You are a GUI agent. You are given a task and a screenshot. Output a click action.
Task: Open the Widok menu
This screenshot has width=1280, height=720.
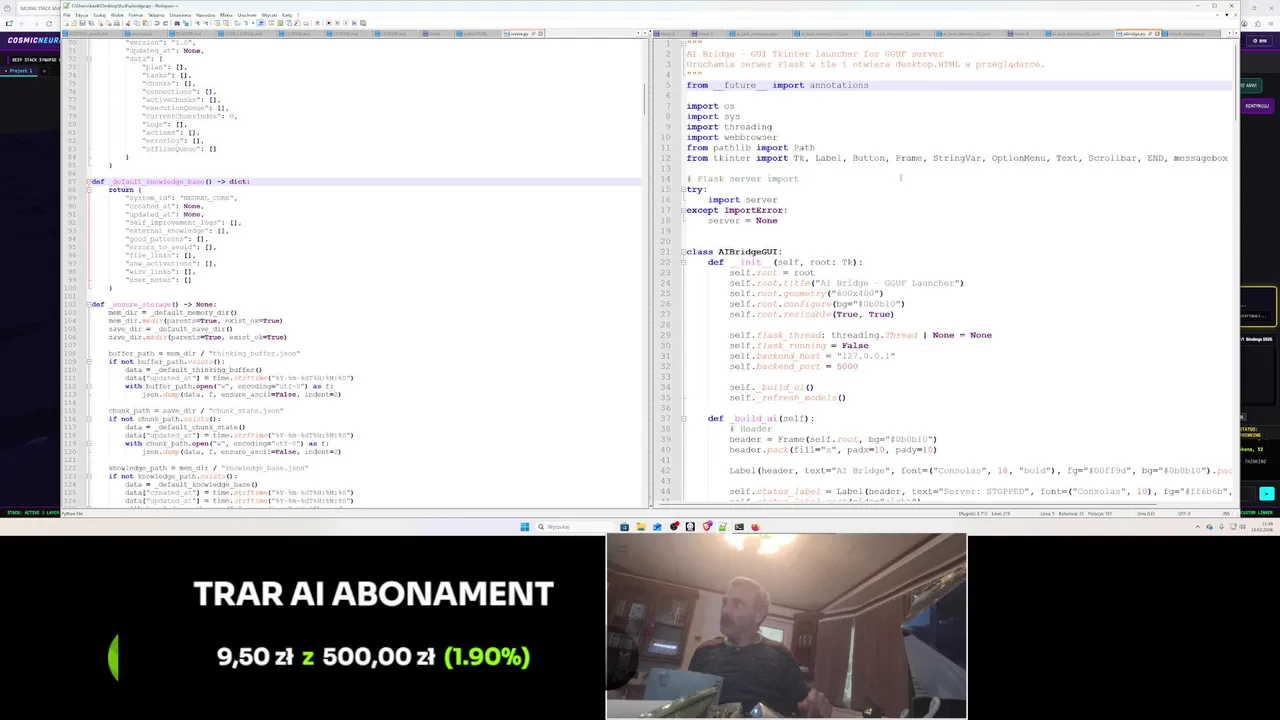(117, 15)
